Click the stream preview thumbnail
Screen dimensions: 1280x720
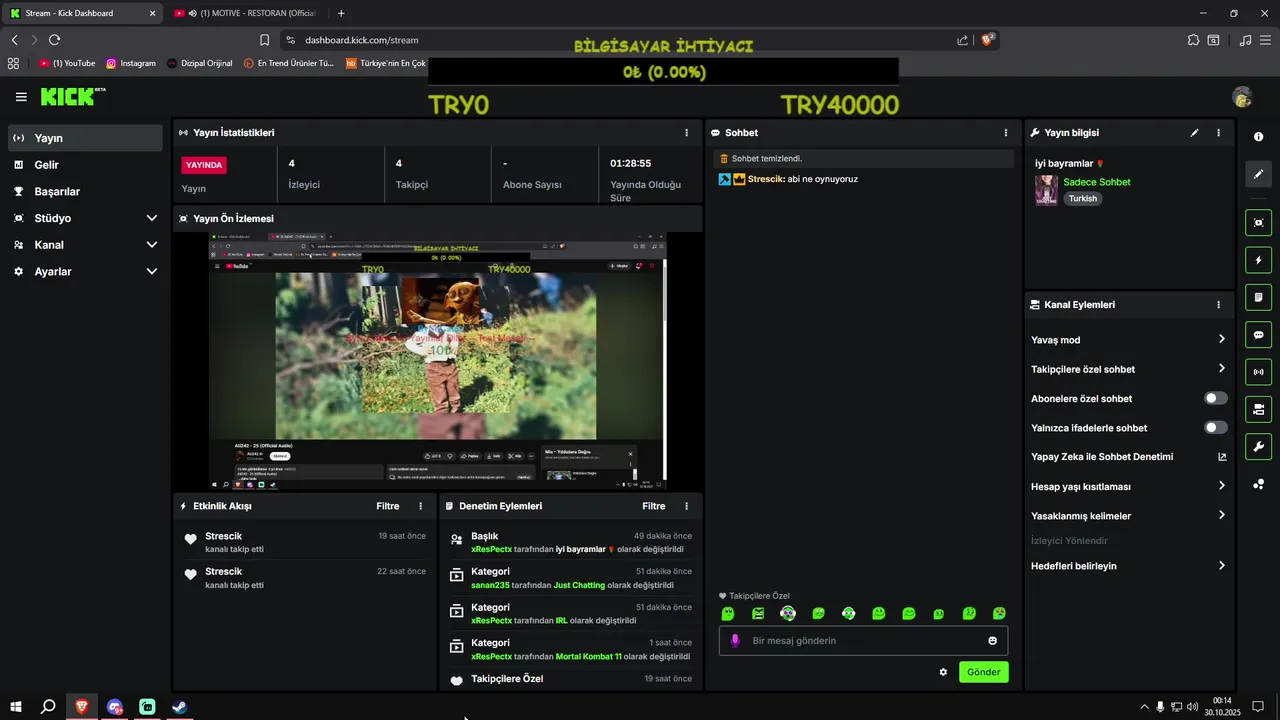point(437,361)
